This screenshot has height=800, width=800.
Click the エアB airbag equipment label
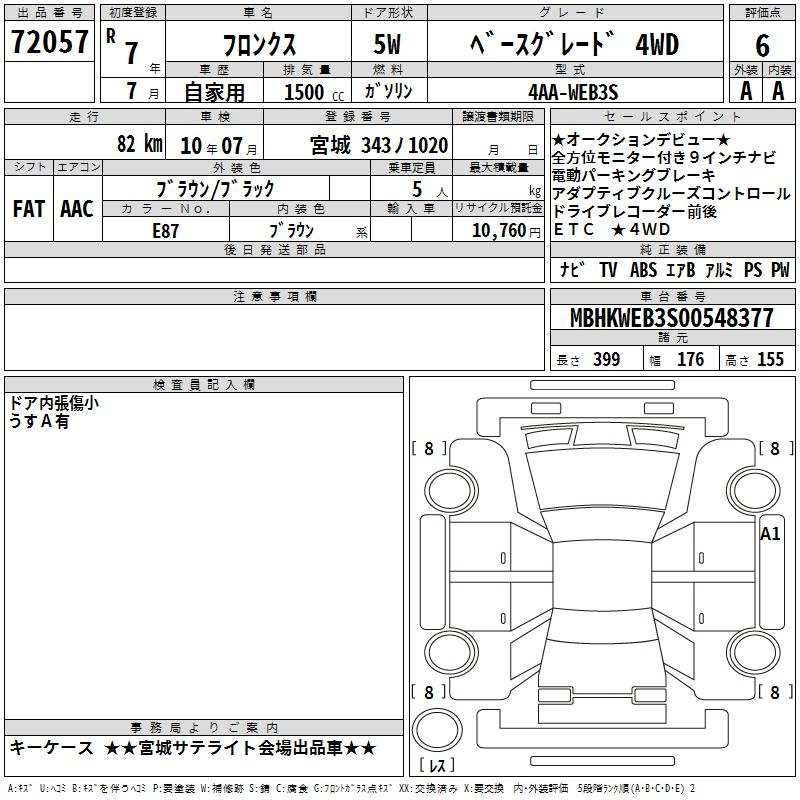click(680, 270)
